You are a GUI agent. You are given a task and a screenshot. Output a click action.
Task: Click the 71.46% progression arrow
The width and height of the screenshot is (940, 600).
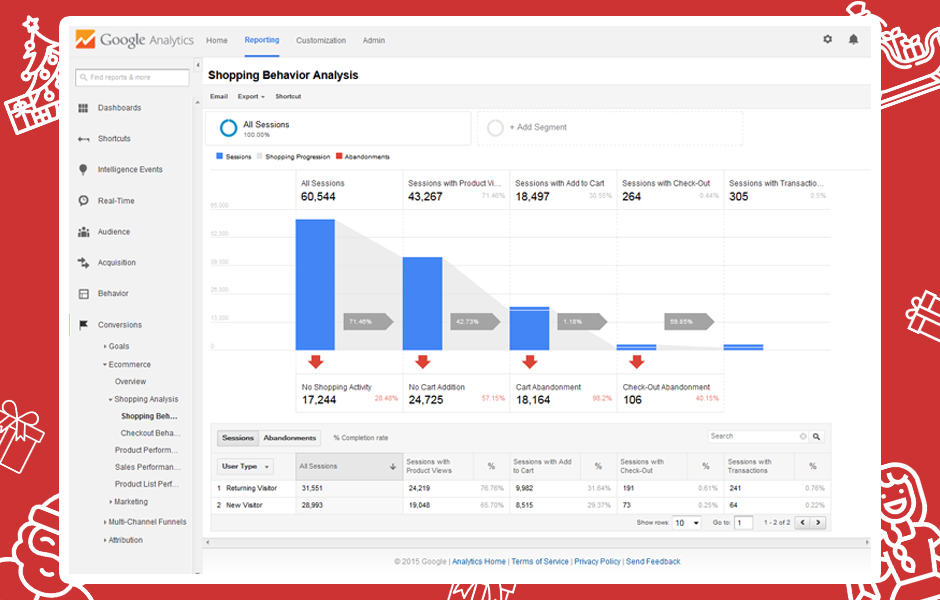pos(368,322)
